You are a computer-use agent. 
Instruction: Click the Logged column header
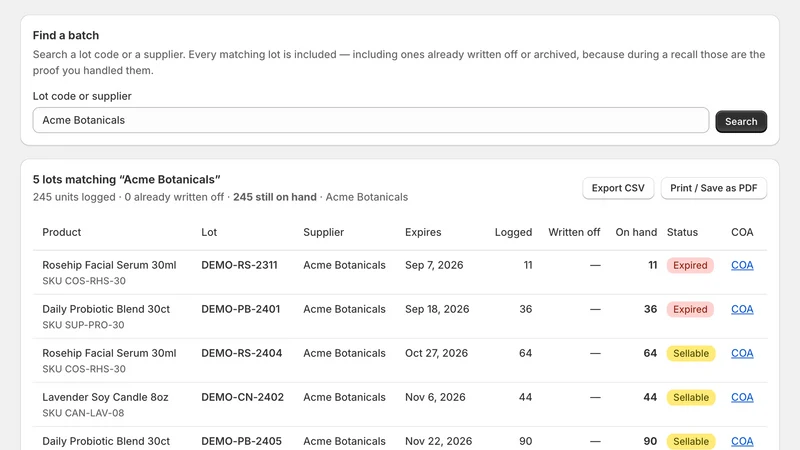click(x=513, y=232)
